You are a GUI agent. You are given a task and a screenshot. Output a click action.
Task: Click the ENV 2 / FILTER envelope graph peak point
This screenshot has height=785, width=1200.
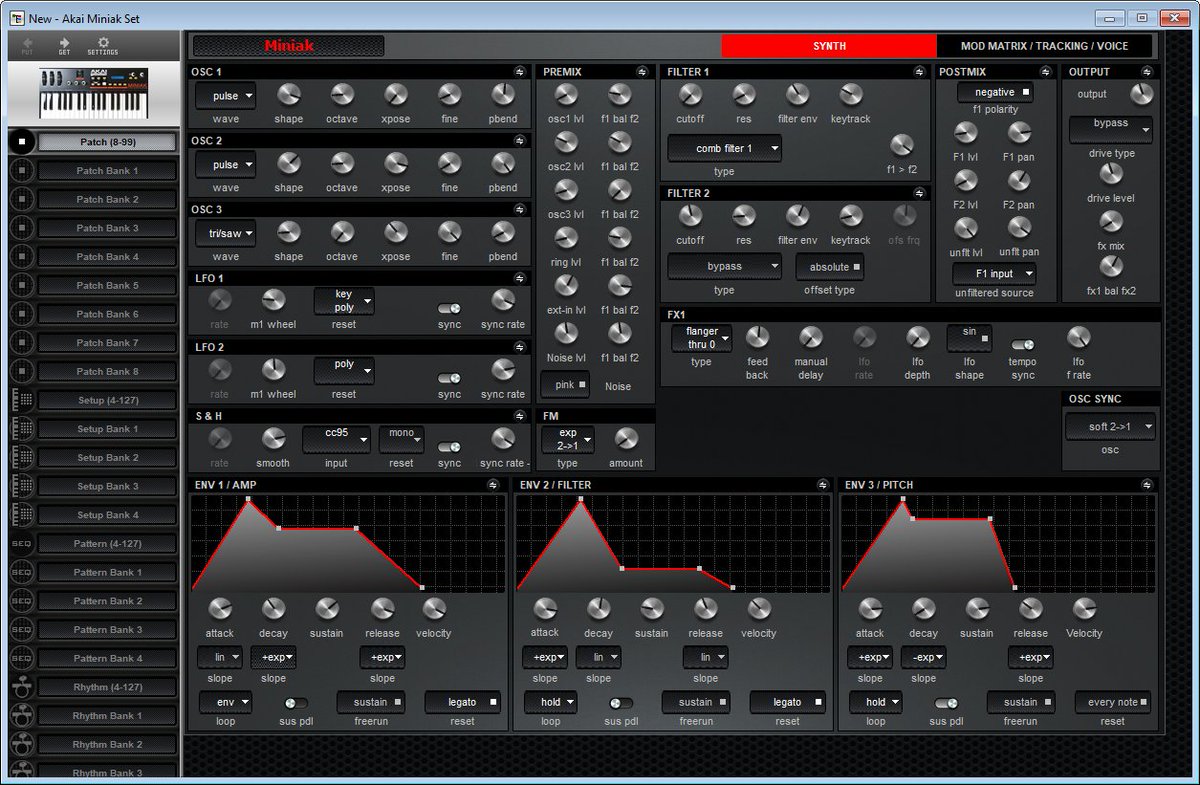[580, 499]
